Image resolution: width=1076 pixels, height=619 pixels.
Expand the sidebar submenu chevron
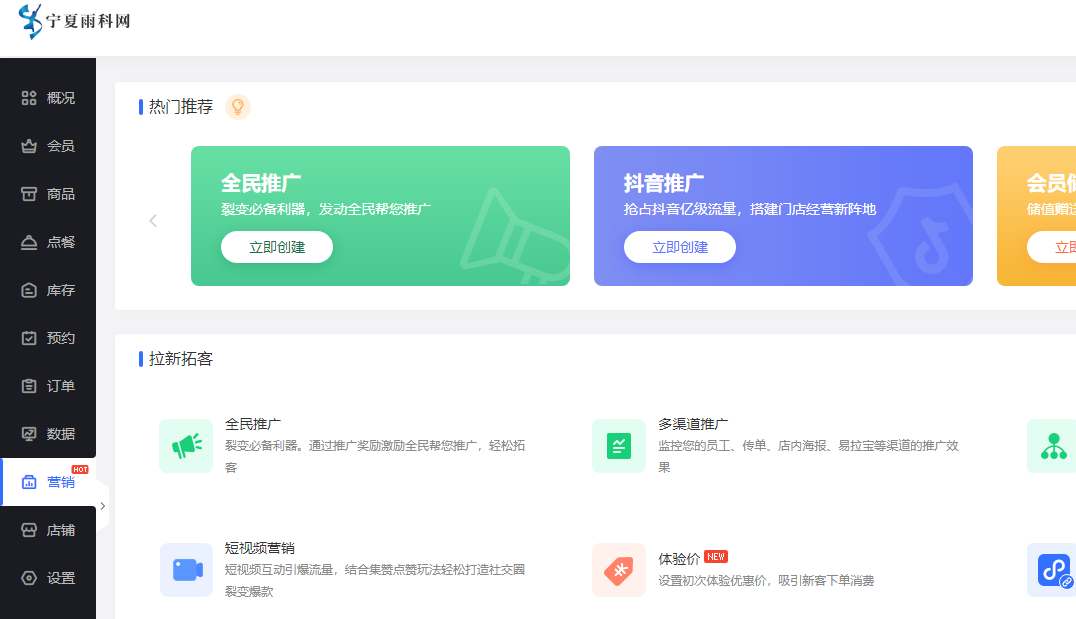[103, 506]
